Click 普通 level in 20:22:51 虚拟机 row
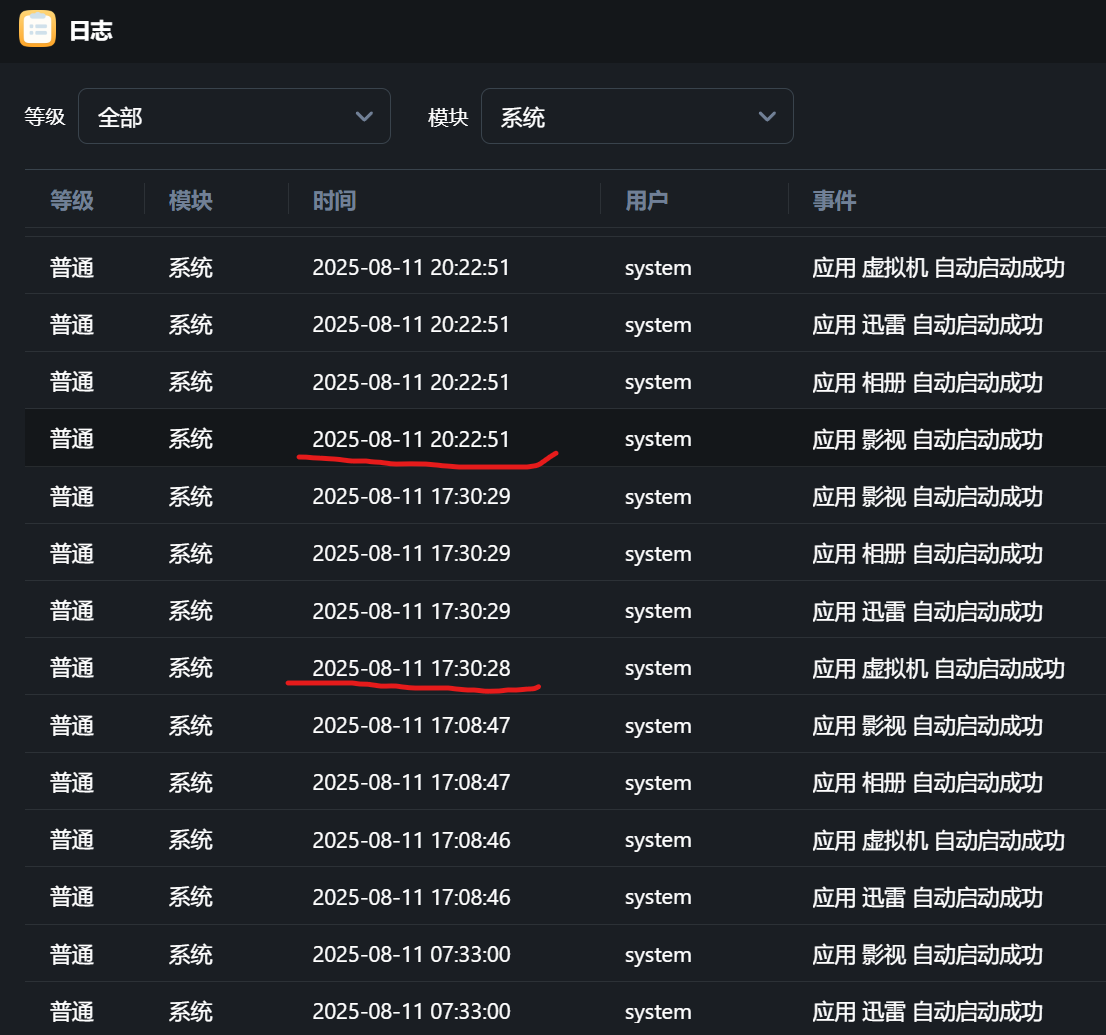 coord(72,268)
